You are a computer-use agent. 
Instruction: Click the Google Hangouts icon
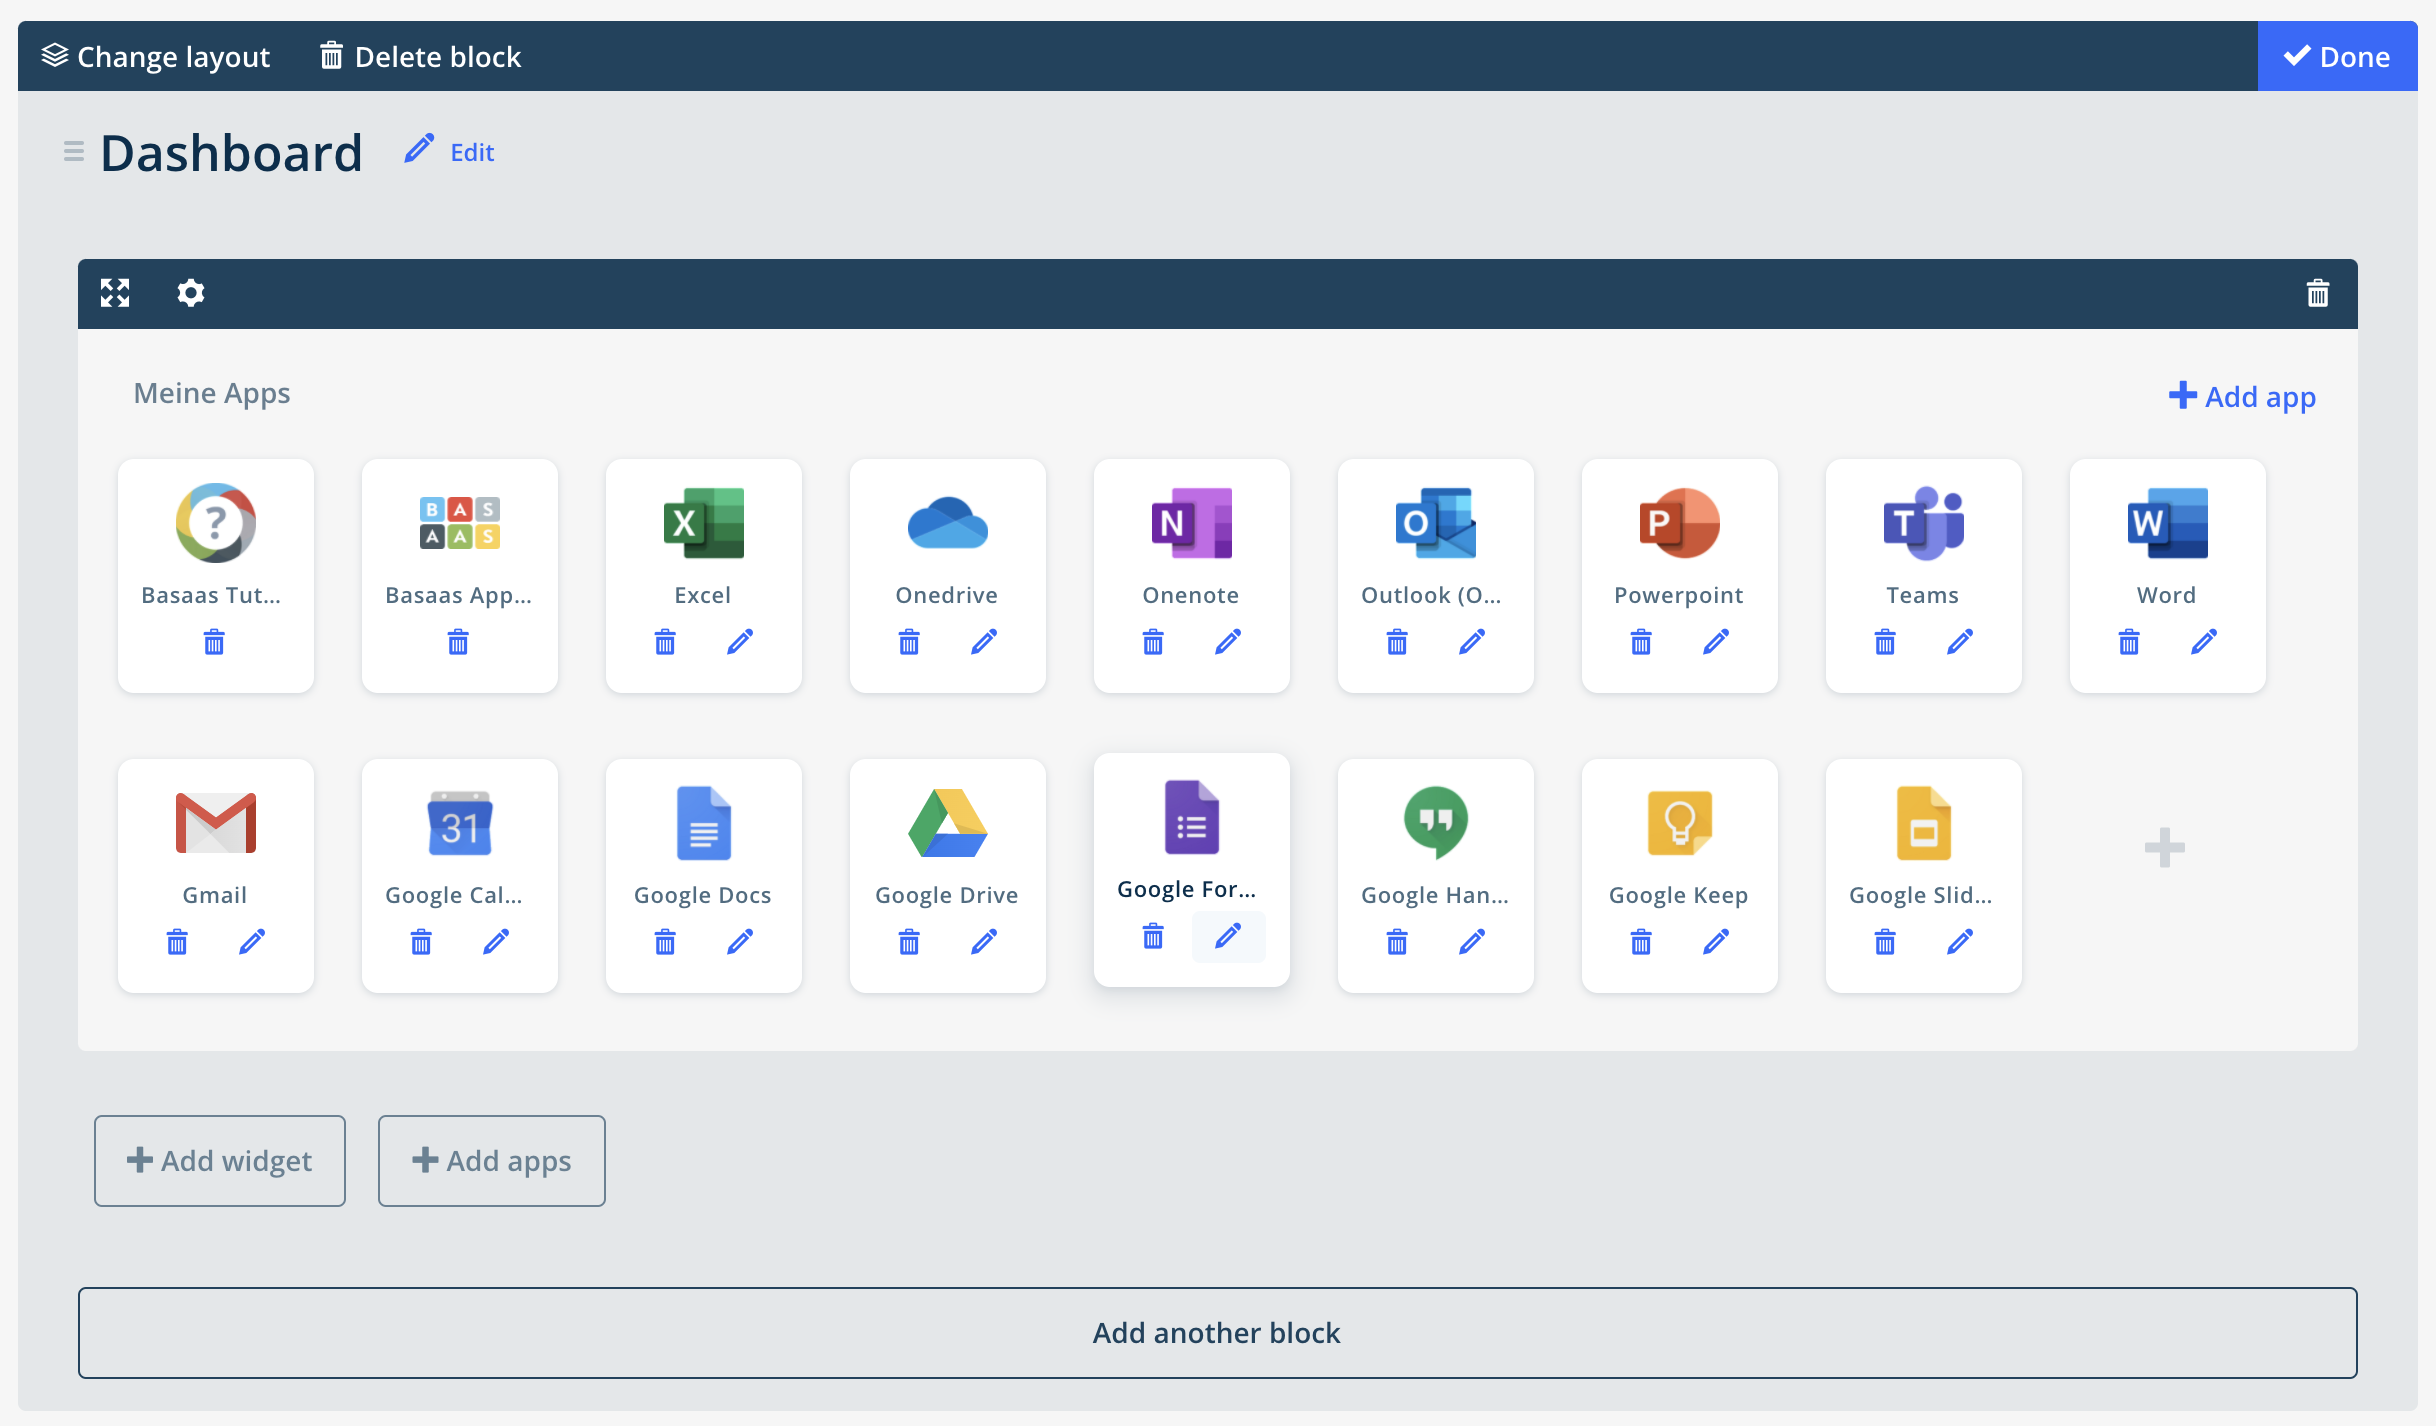(1436, 823)
